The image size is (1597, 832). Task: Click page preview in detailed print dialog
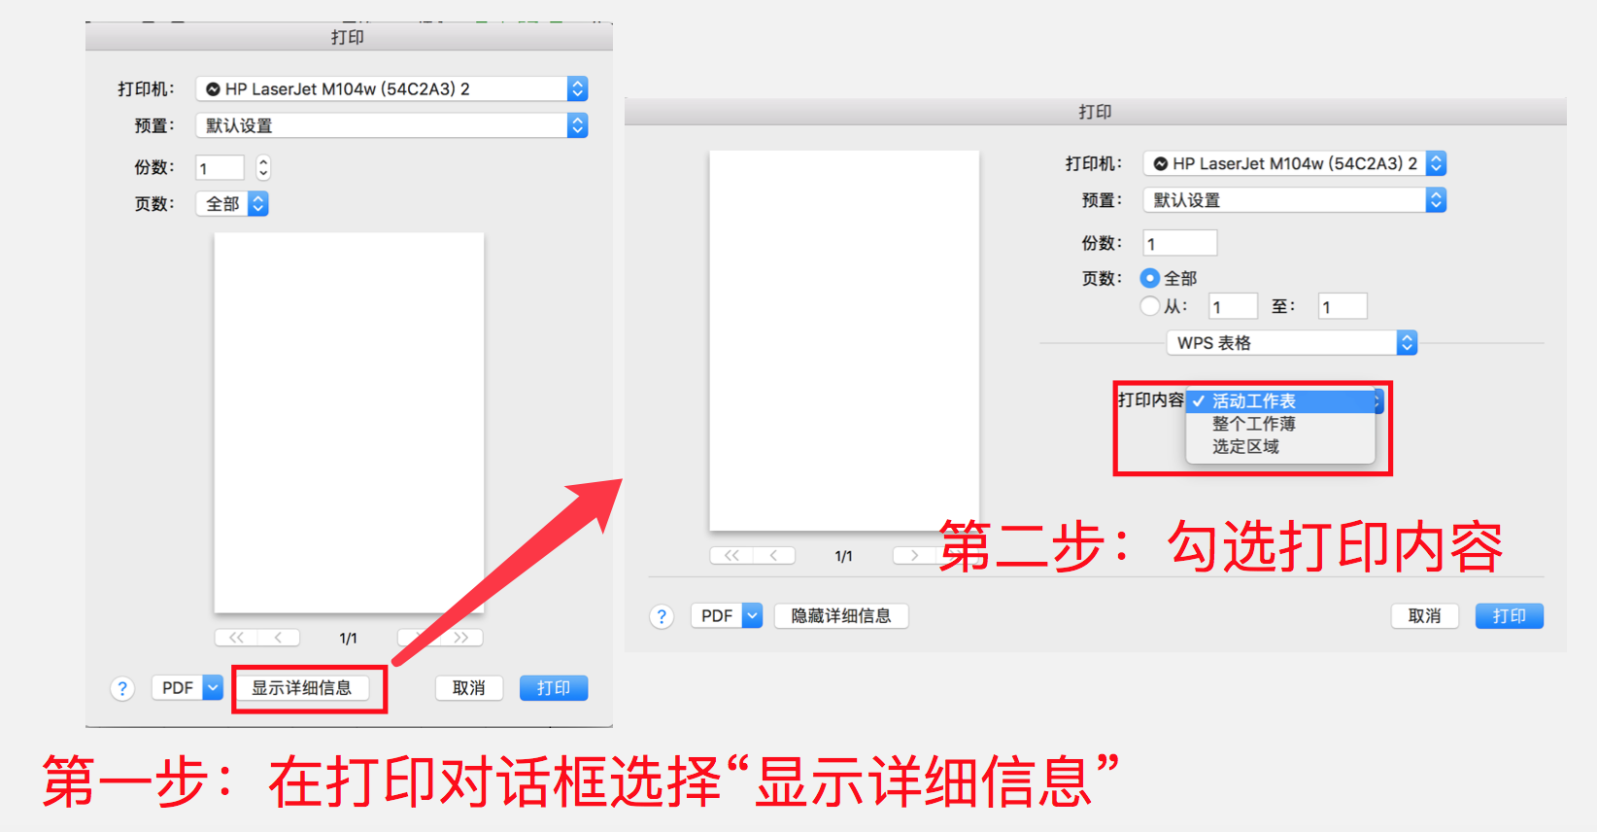844,341
